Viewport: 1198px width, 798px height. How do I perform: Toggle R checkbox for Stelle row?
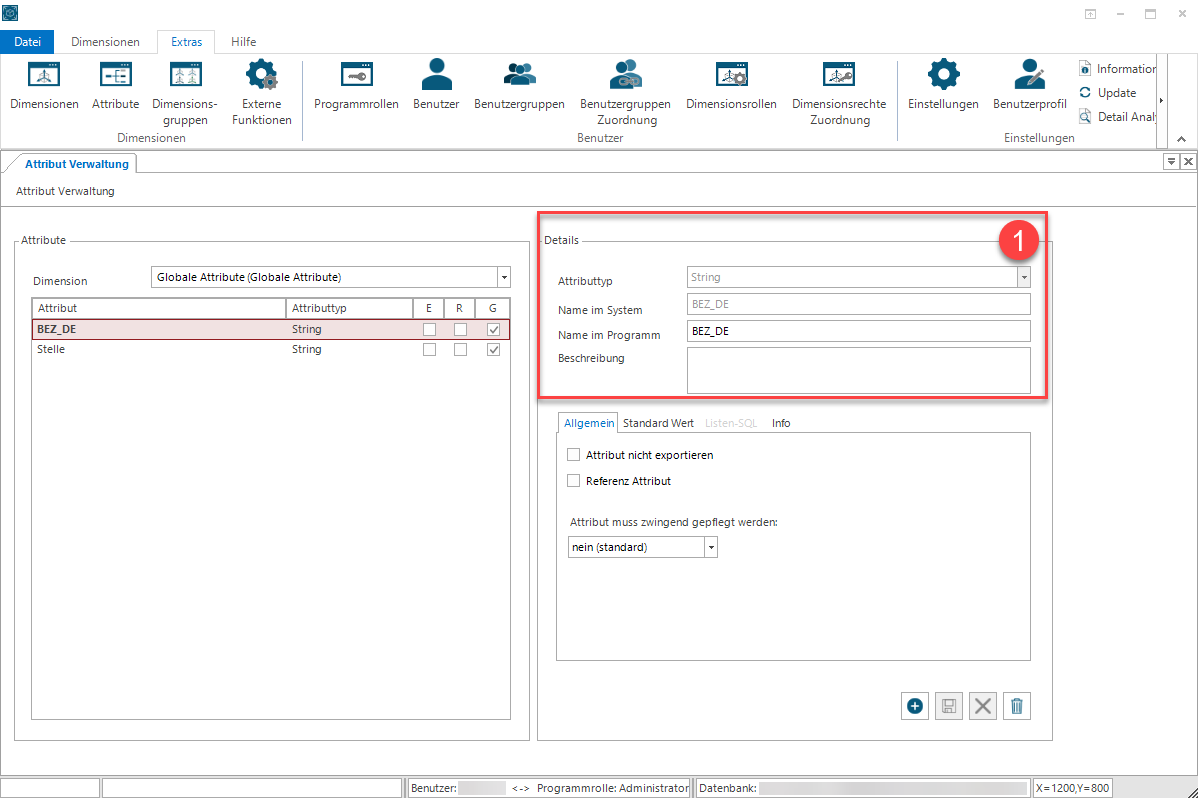(460, 349)
